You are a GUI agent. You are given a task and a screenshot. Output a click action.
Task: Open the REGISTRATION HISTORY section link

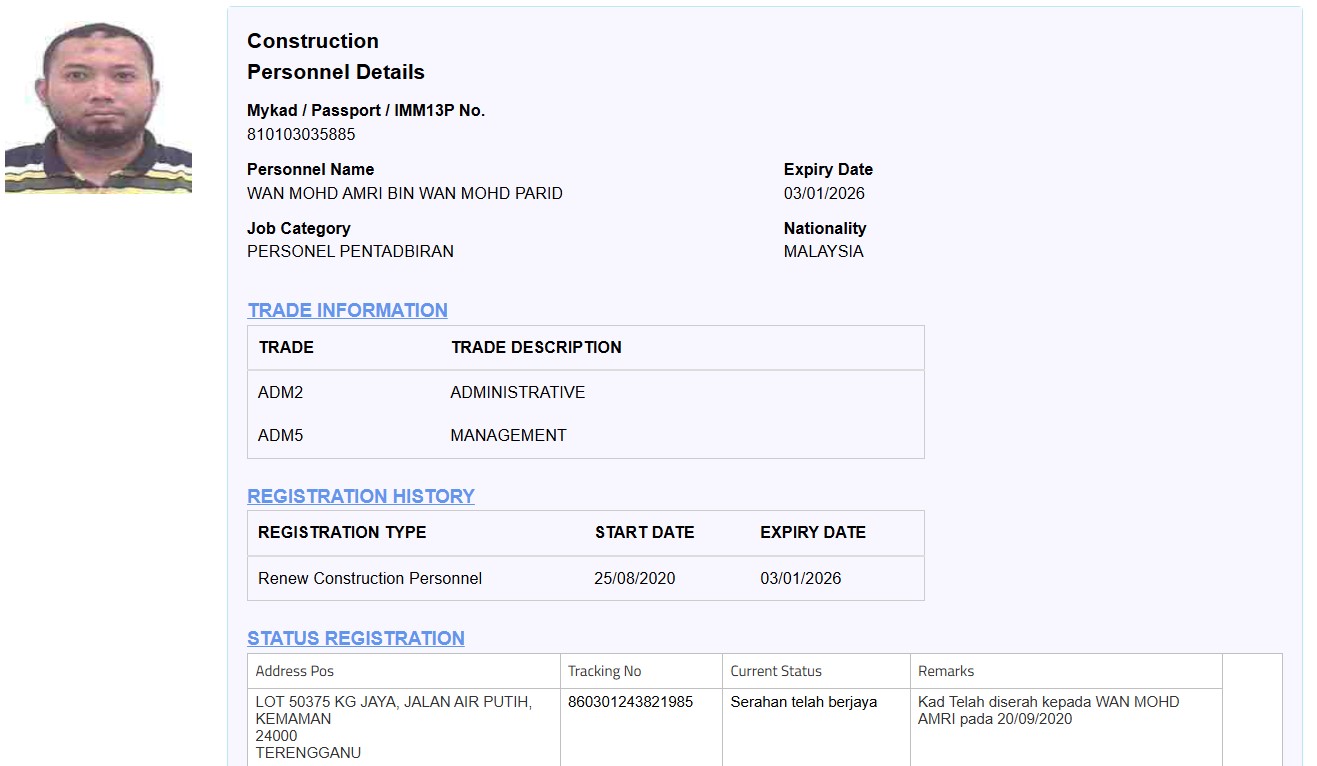coord(360,496)
